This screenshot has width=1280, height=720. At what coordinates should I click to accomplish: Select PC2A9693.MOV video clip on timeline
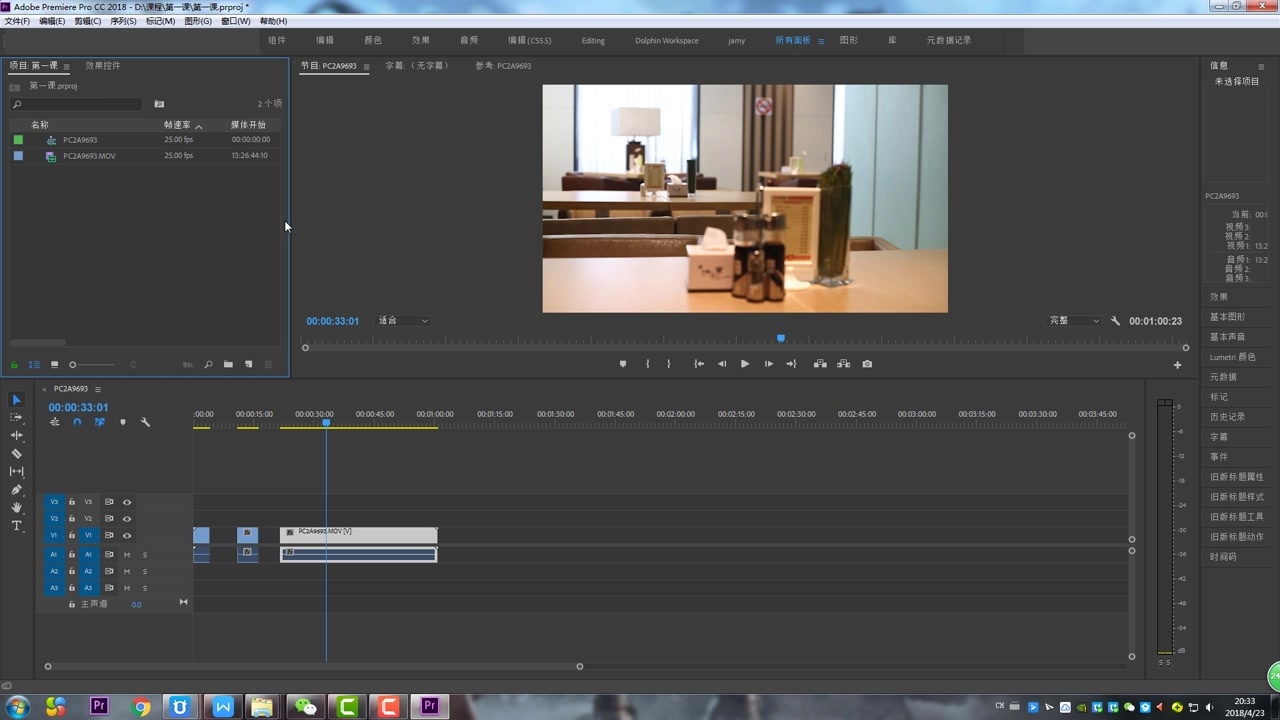(358, 535)
